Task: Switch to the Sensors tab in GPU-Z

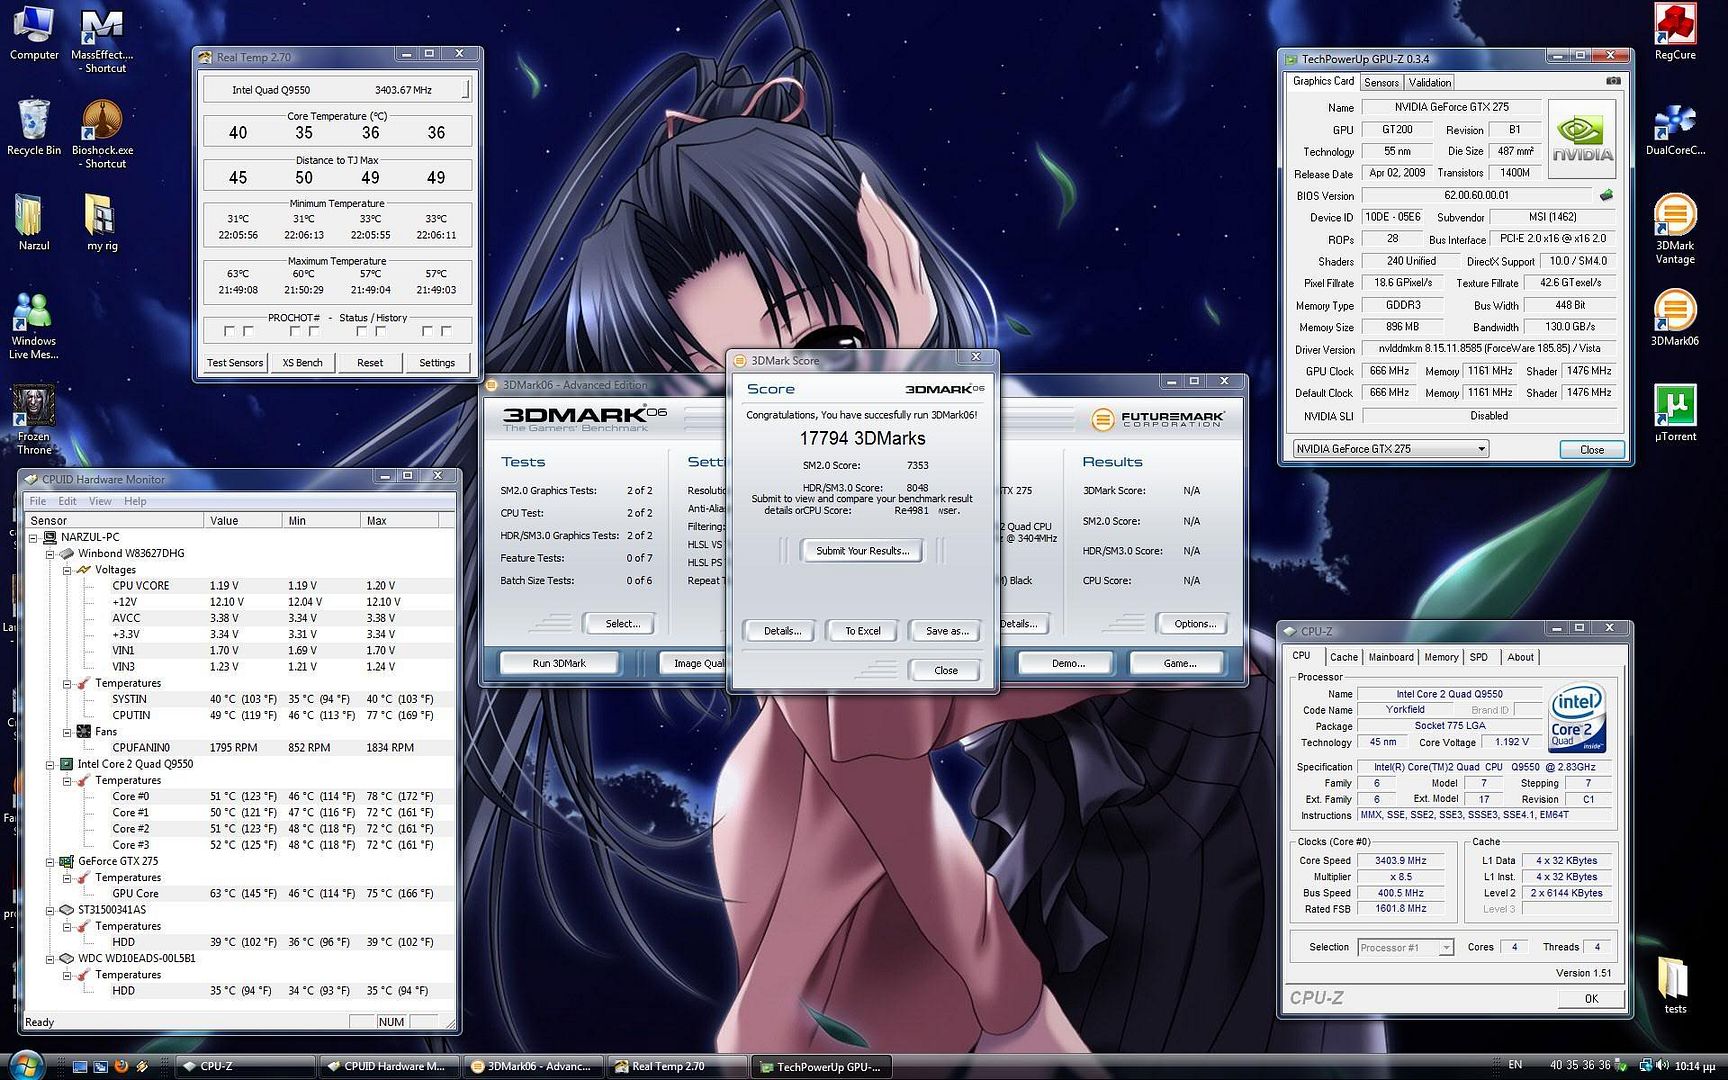Action: pyautogui.click(x=1381, y=82)
